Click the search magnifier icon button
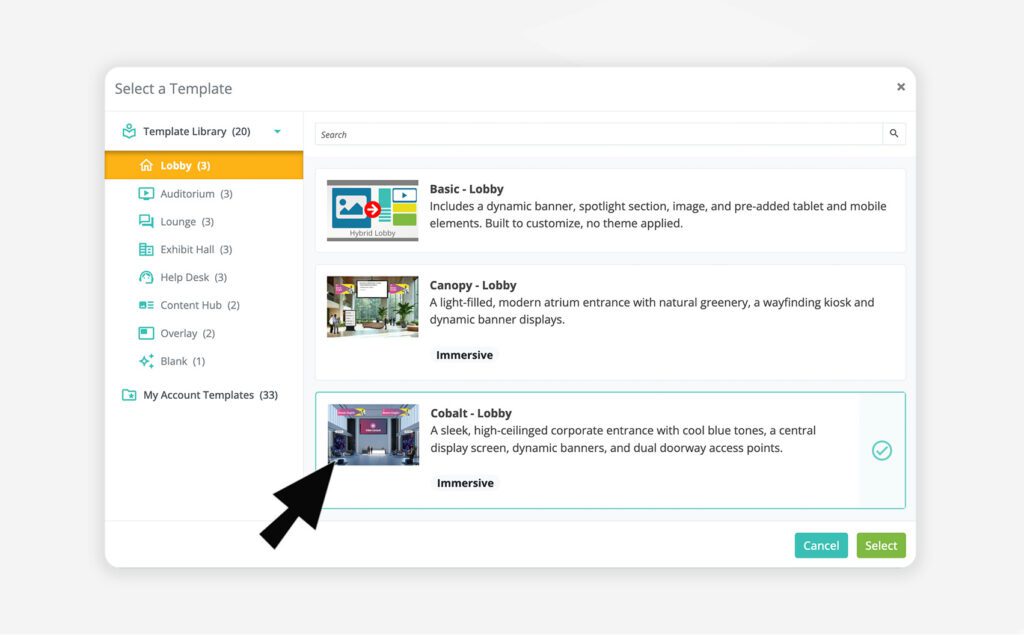 pyautogui.click(x=893, y=134)
